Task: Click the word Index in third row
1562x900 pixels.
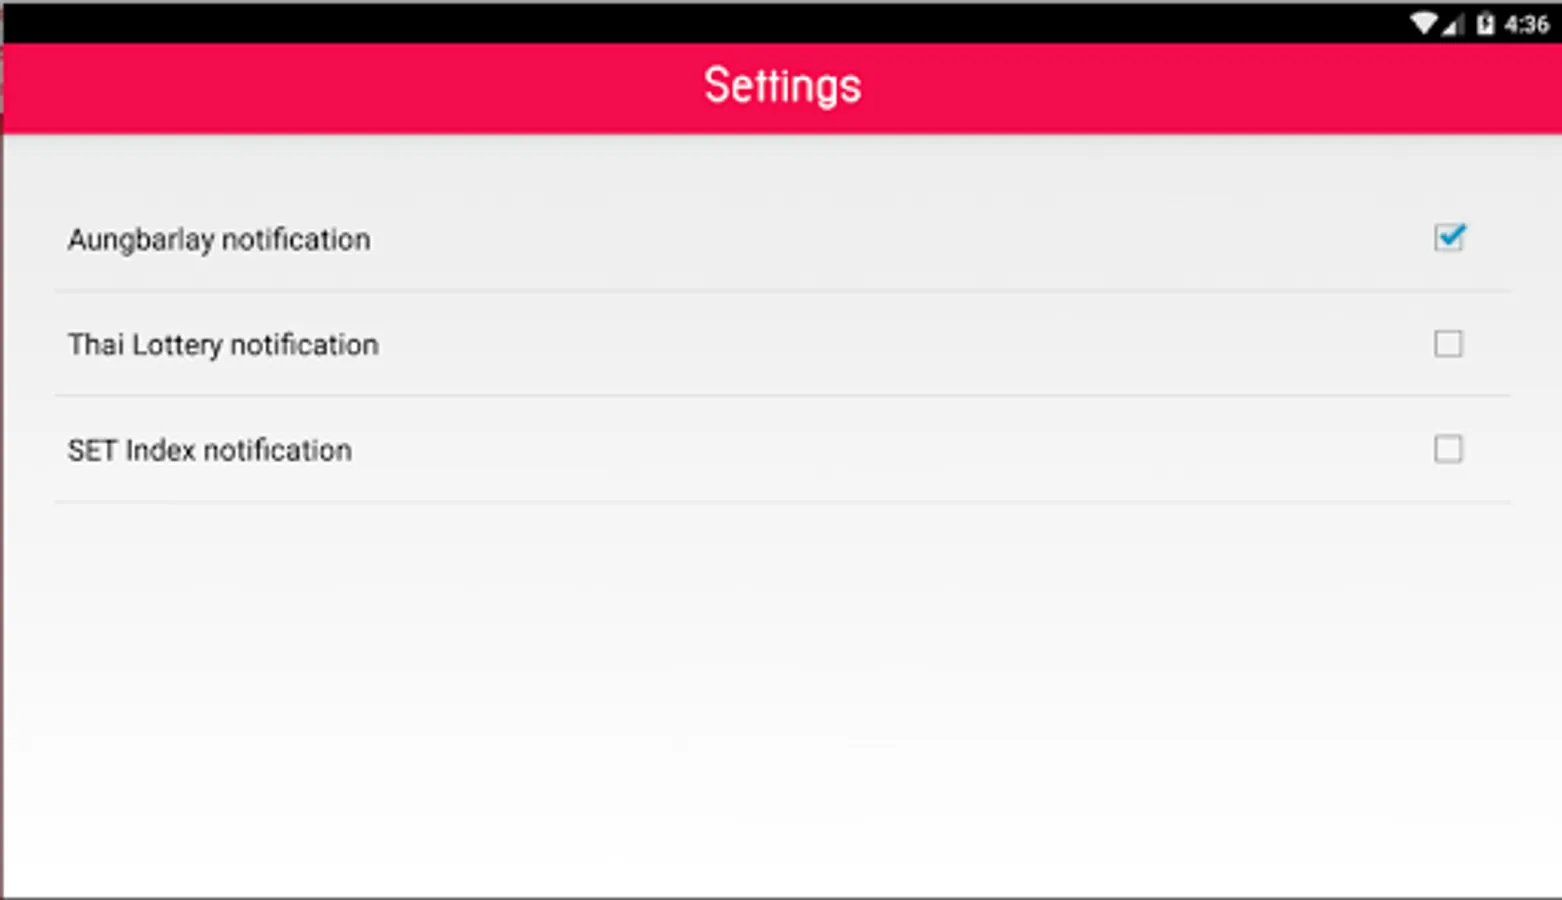Action: (160, 450)
